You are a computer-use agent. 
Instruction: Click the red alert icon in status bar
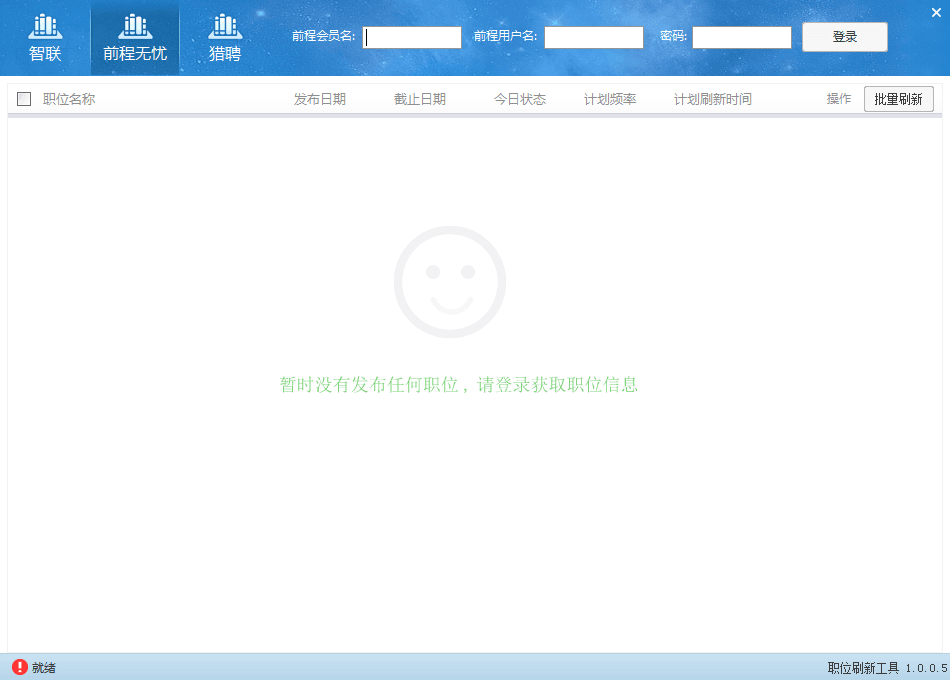(x=19, y=667)
